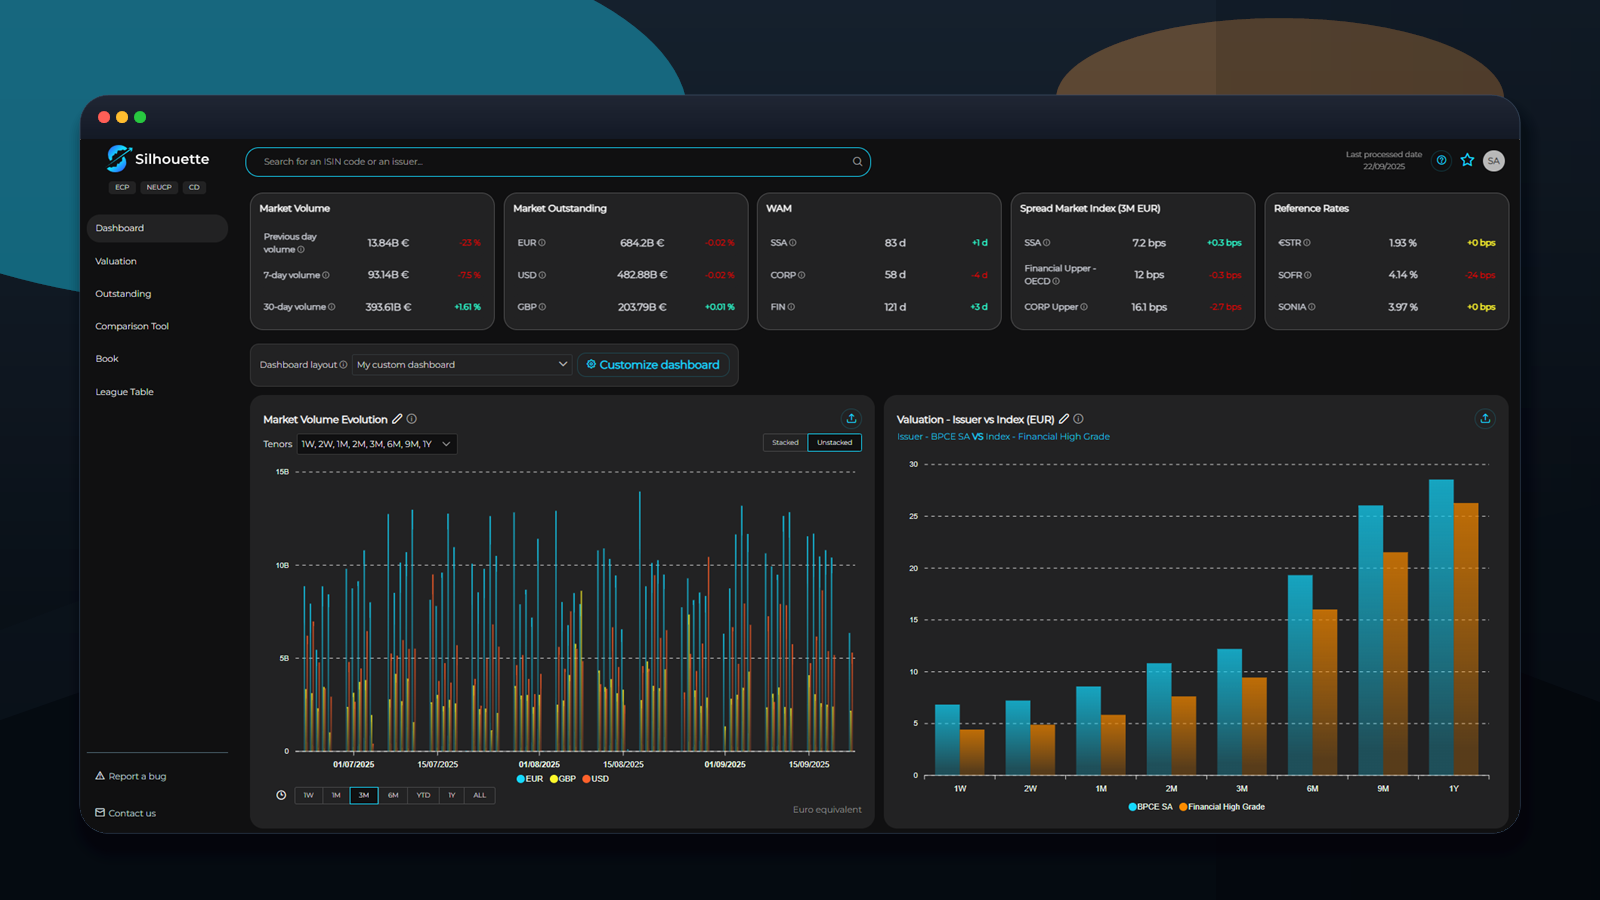Click the Customize dashboard button
The width and height of the screenshot is (1600, 900).
[653, 365]
